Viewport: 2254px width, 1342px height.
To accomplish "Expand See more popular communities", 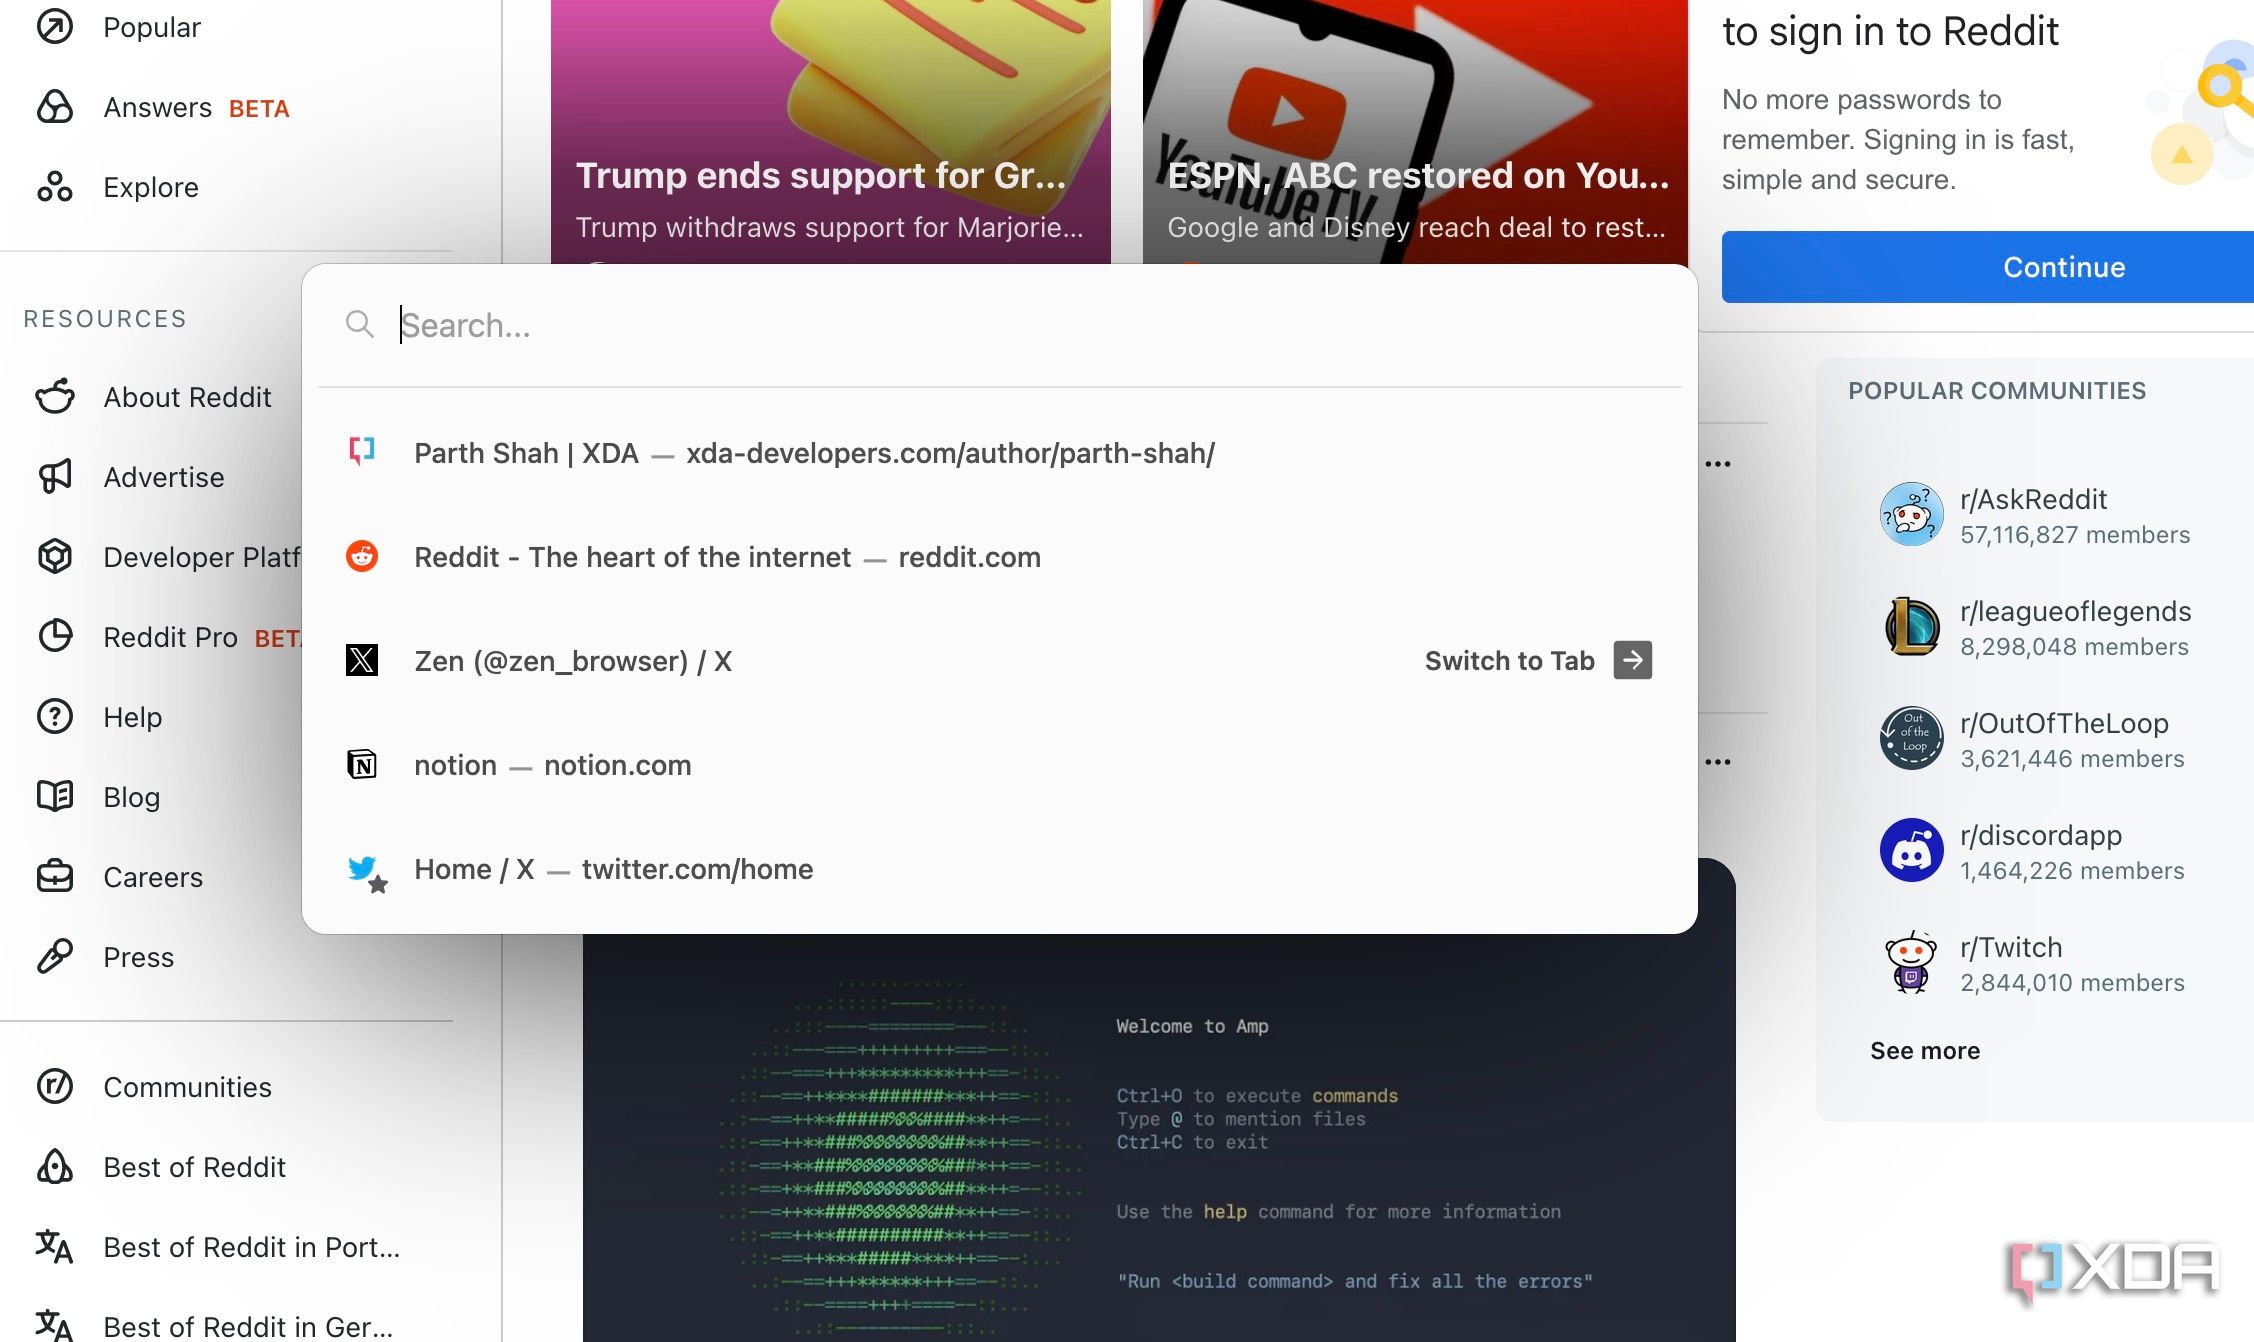I will pyautogui.click(x=1925, y=1051).
